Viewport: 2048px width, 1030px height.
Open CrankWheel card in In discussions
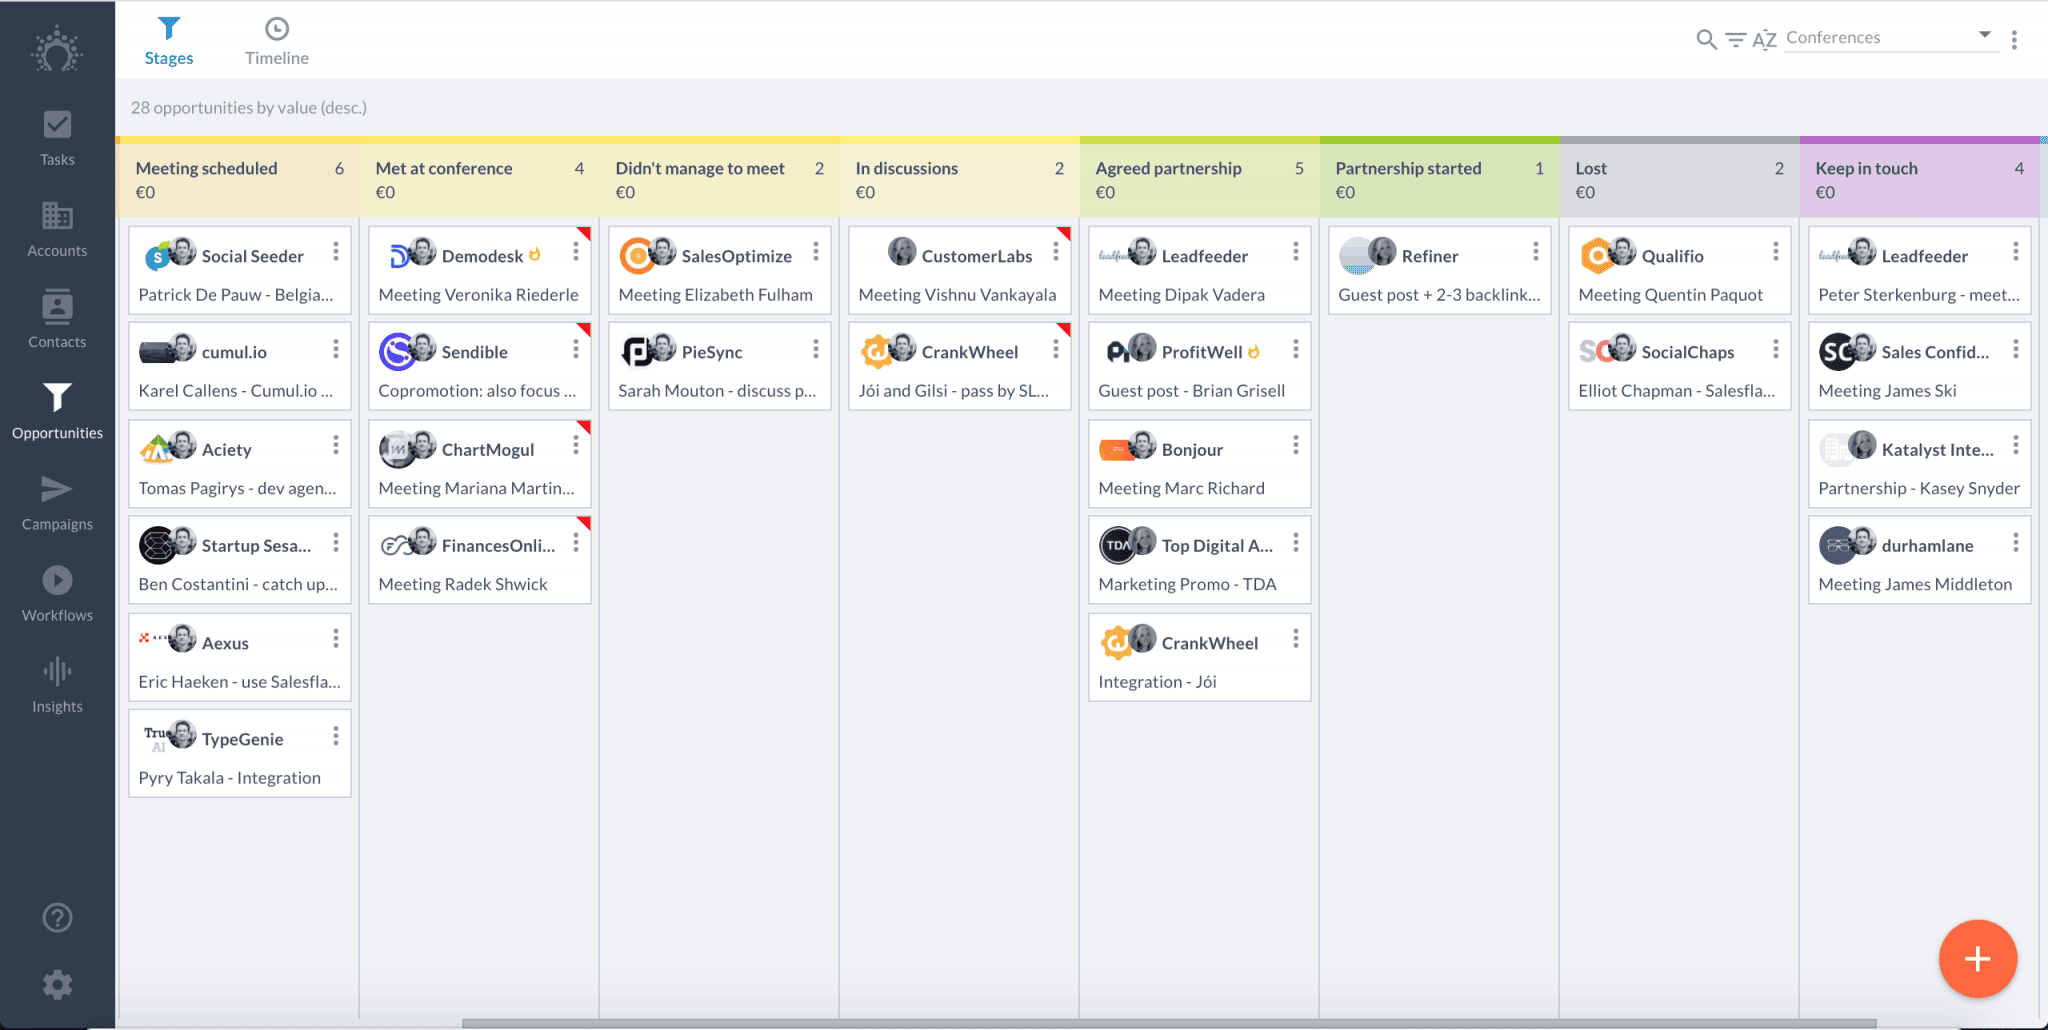(960, 367)
